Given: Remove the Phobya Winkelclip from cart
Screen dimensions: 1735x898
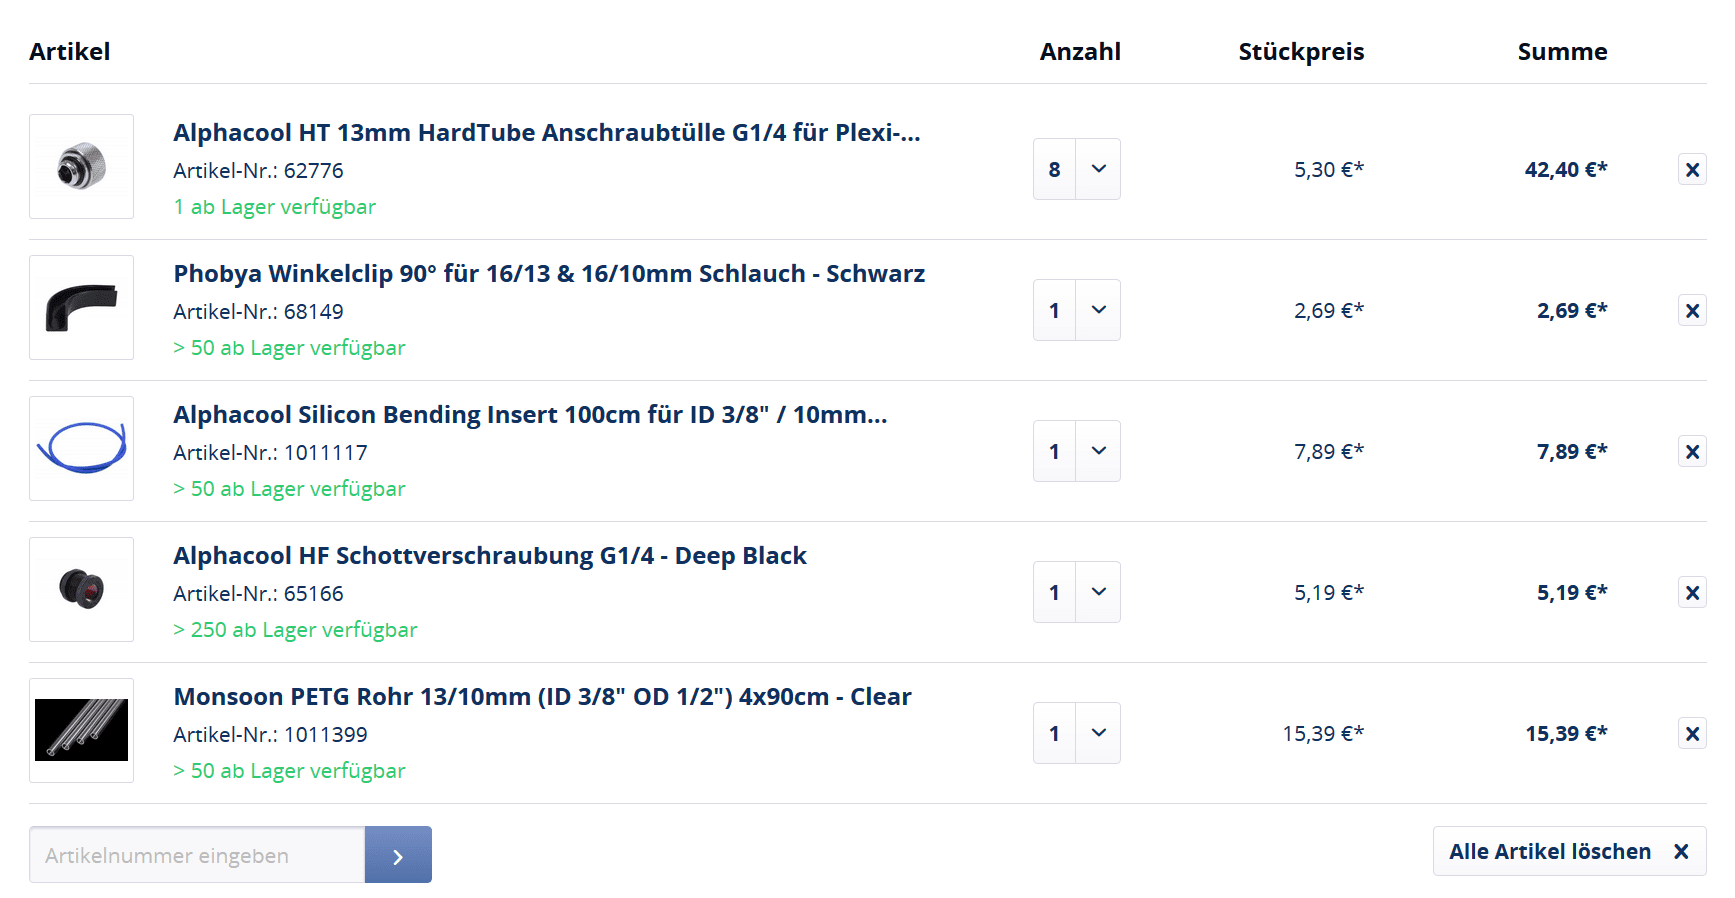Looking at the screenshot, I should pyautogui.click(x=1691, y=311).
